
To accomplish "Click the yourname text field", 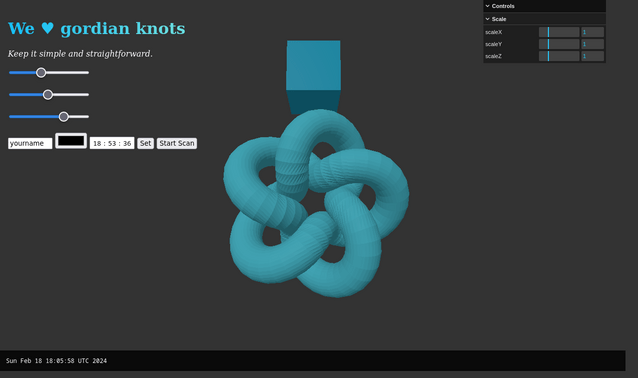I will (30, 143).
